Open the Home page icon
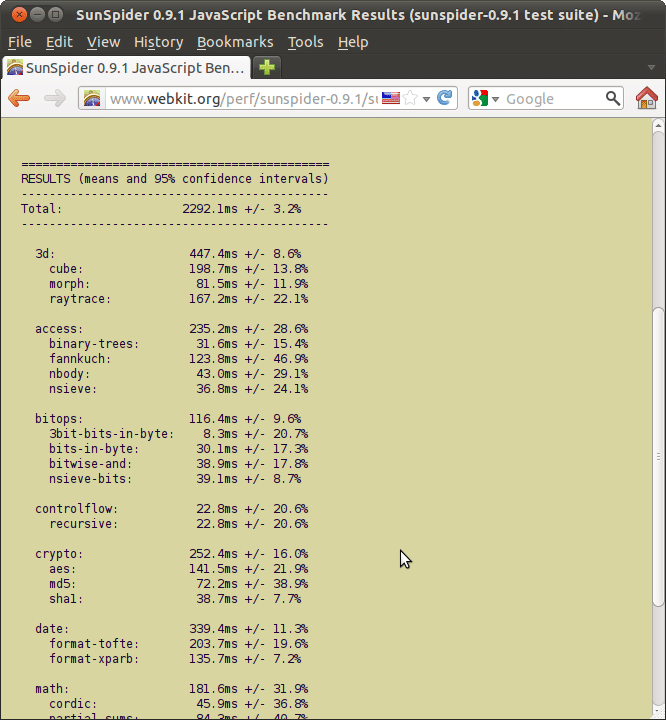The width and height of the screenshot is (666, 720). tap(647, 98)
